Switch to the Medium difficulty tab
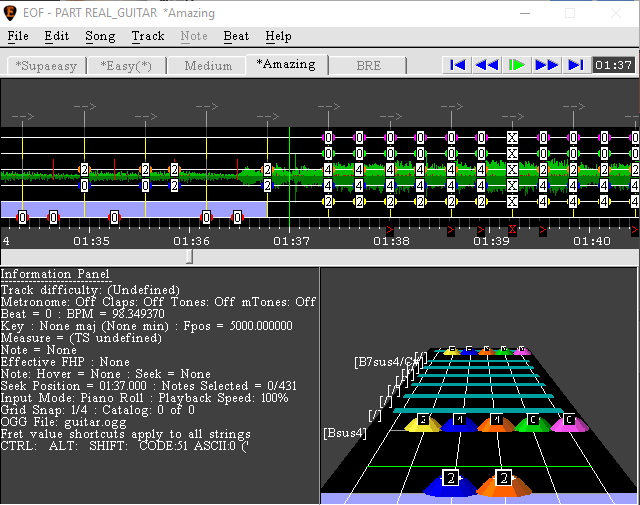The image size is (640, 505). pyautogui.click(x=208, y=66)
